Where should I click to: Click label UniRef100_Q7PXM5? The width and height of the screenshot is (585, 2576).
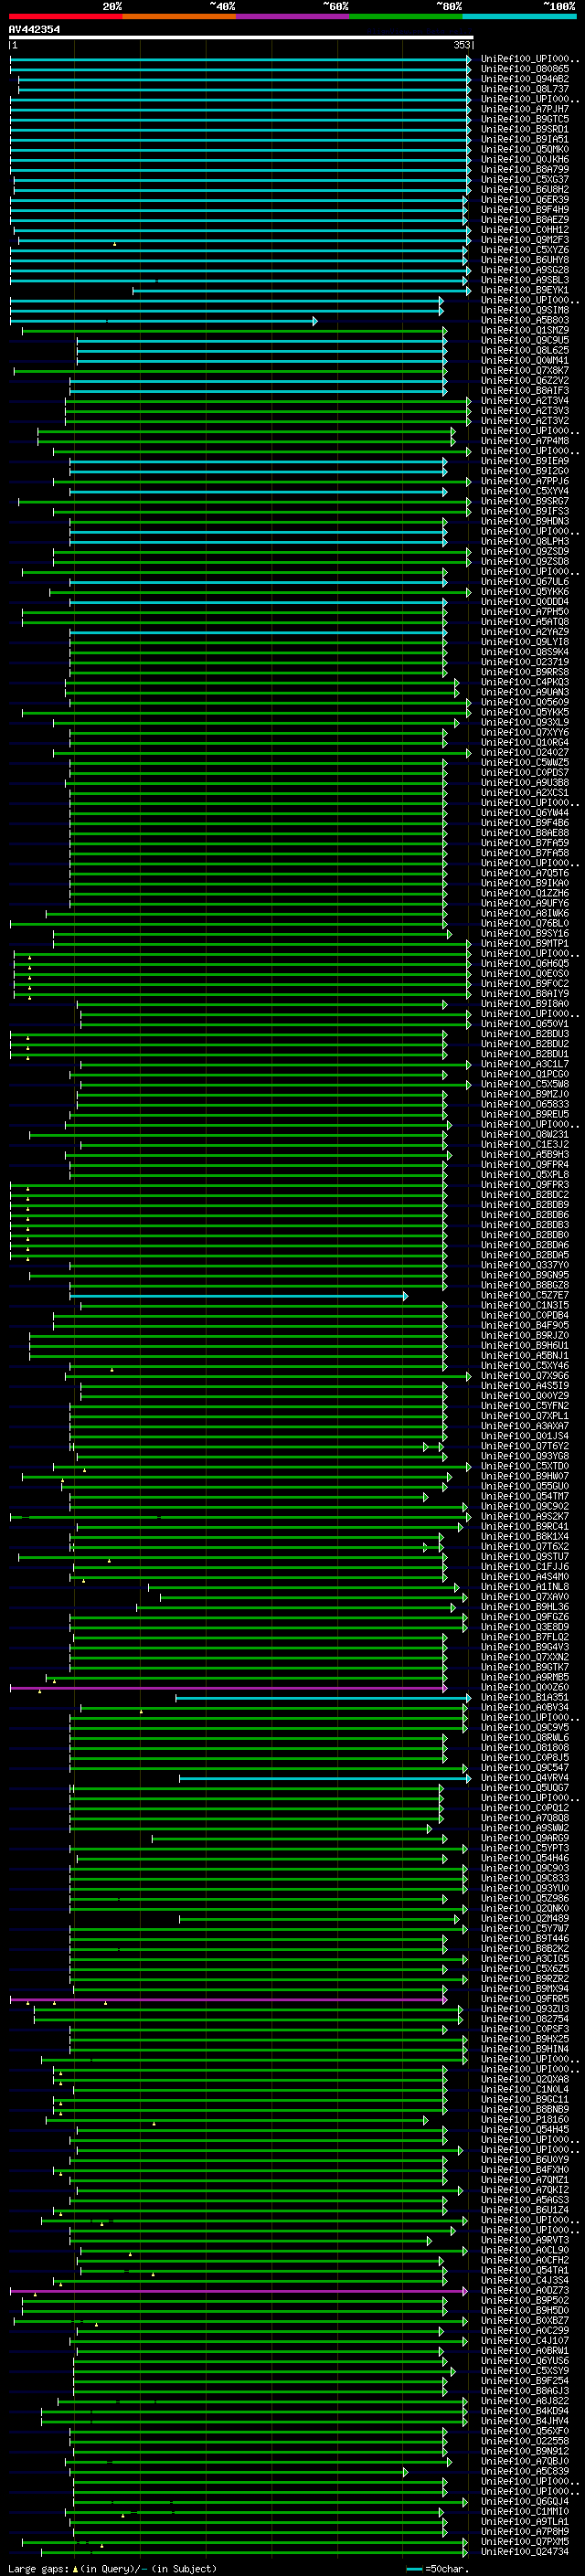(x=525, y=2541)
